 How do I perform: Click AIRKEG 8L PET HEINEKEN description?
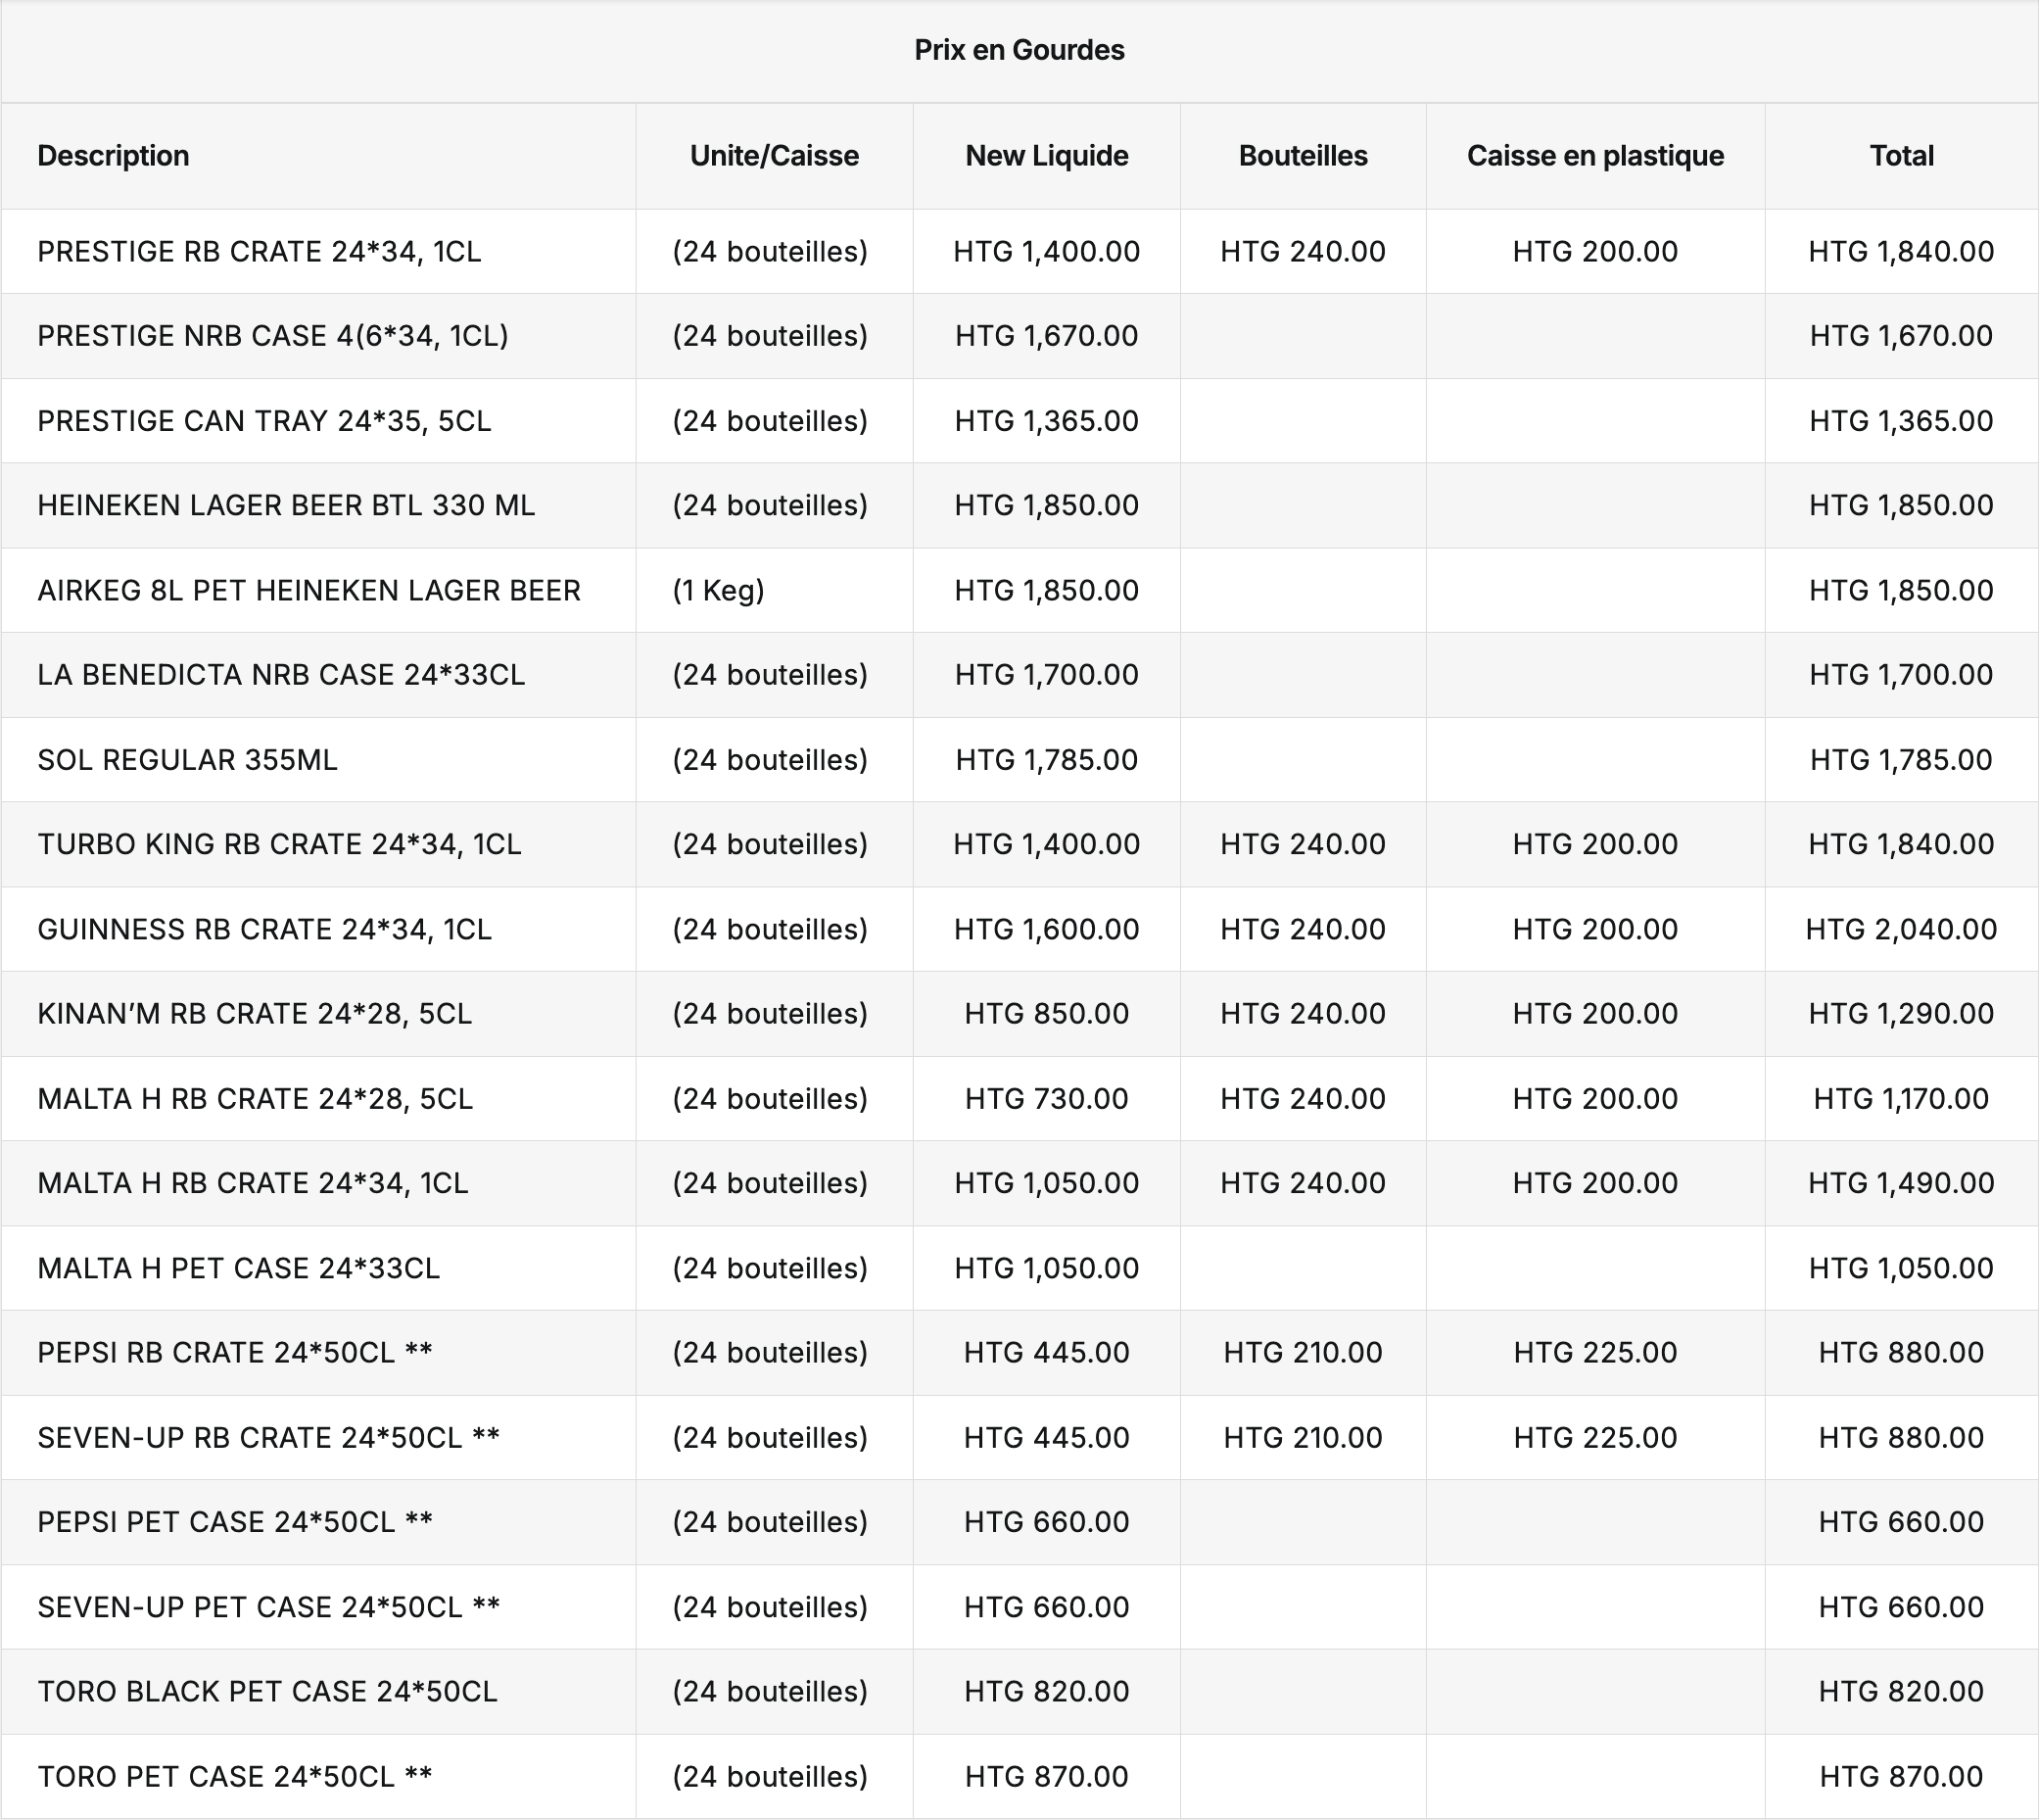tap(309, 590)
